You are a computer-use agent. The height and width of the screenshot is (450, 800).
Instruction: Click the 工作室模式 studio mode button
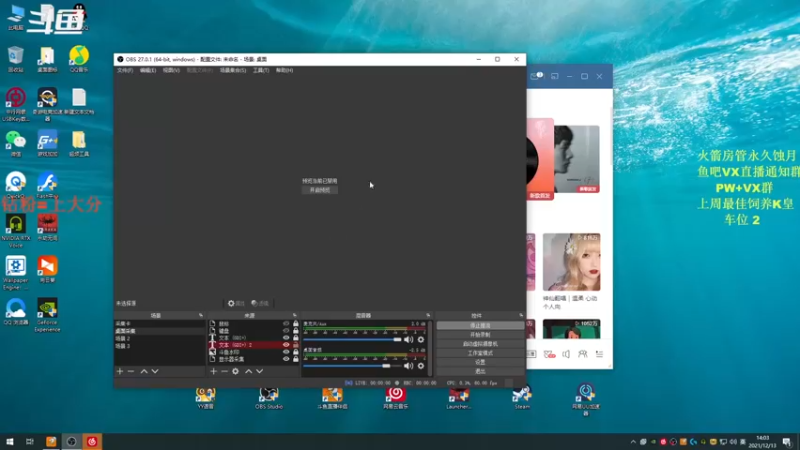[x=480, y=353]
